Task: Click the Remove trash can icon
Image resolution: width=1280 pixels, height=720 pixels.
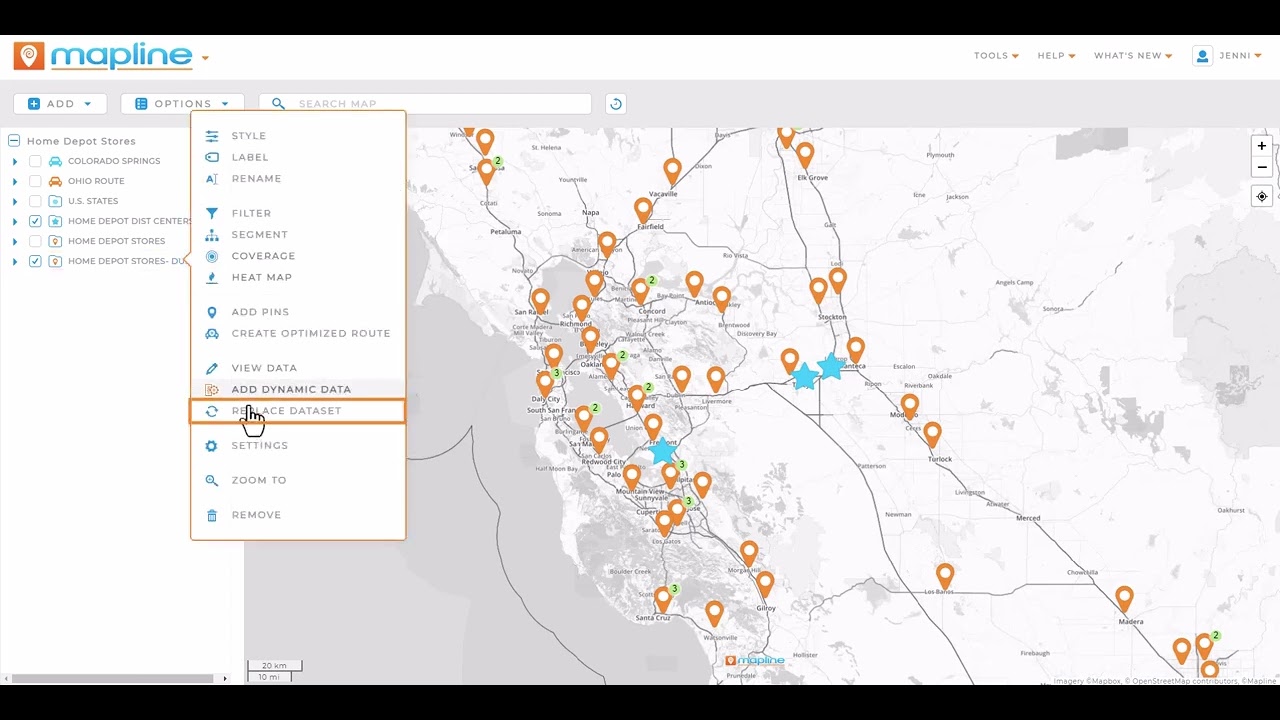Action: point(212,515)
